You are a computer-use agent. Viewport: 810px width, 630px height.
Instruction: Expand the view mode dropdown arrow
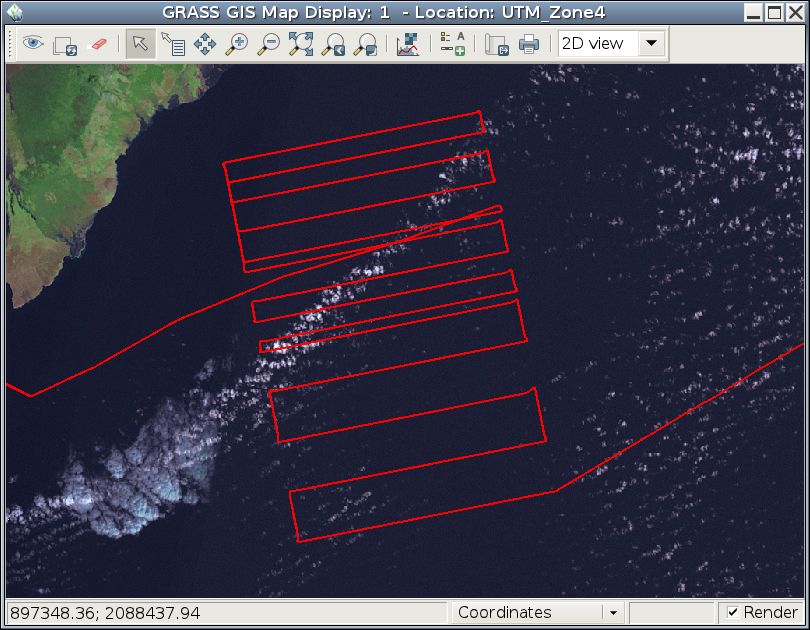[x=652, y=43]
